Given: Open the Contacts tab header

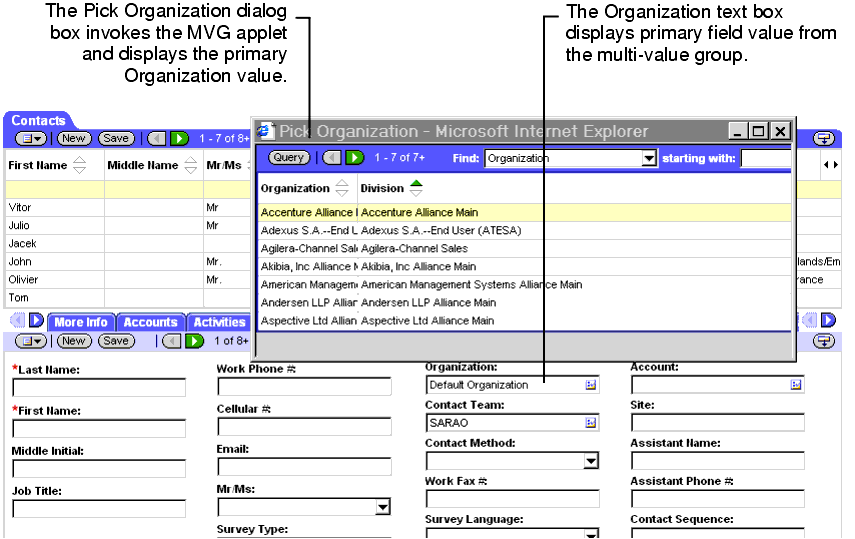Looking at the screenshot, I should click(38, 121).
